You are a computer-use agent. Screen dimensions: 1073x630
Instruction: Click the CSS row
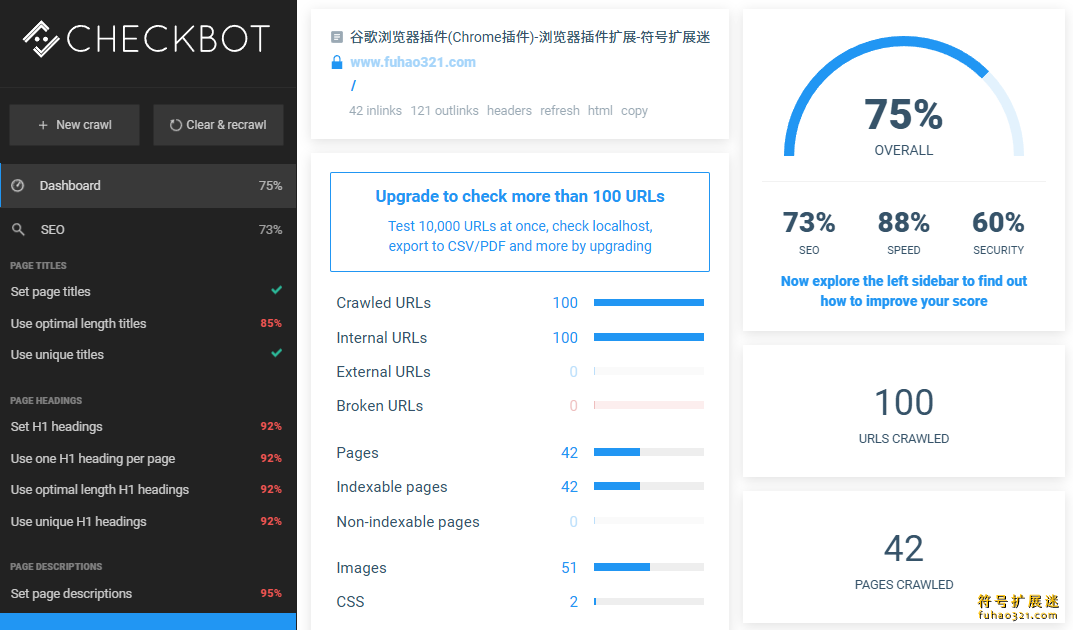pos(519,602)
